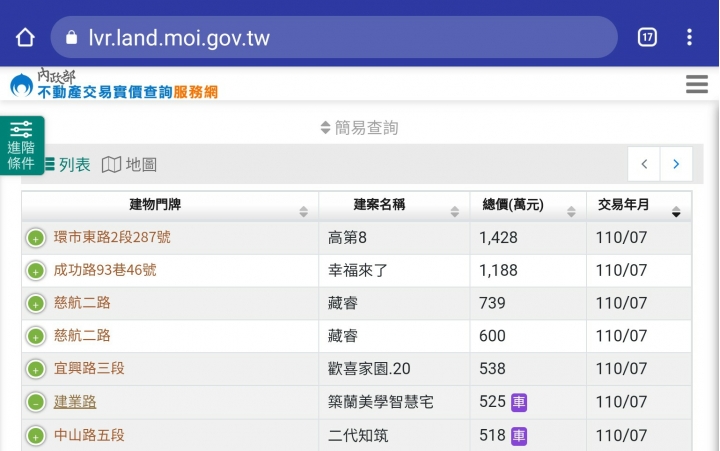Tap the lock icon in address bar

71,37
